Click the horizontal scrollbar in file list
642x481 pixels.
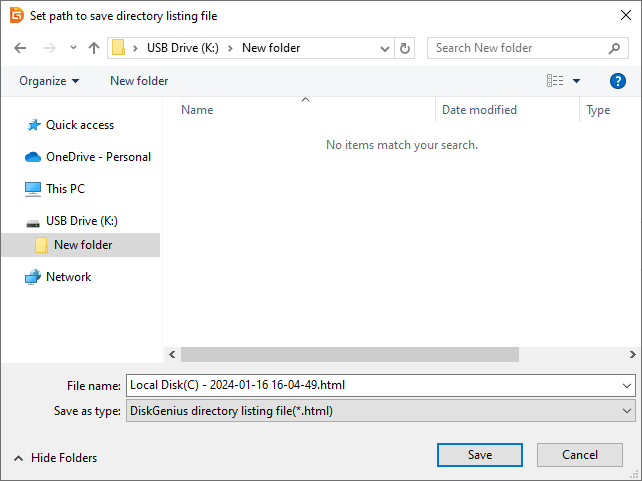coord(350,354)
